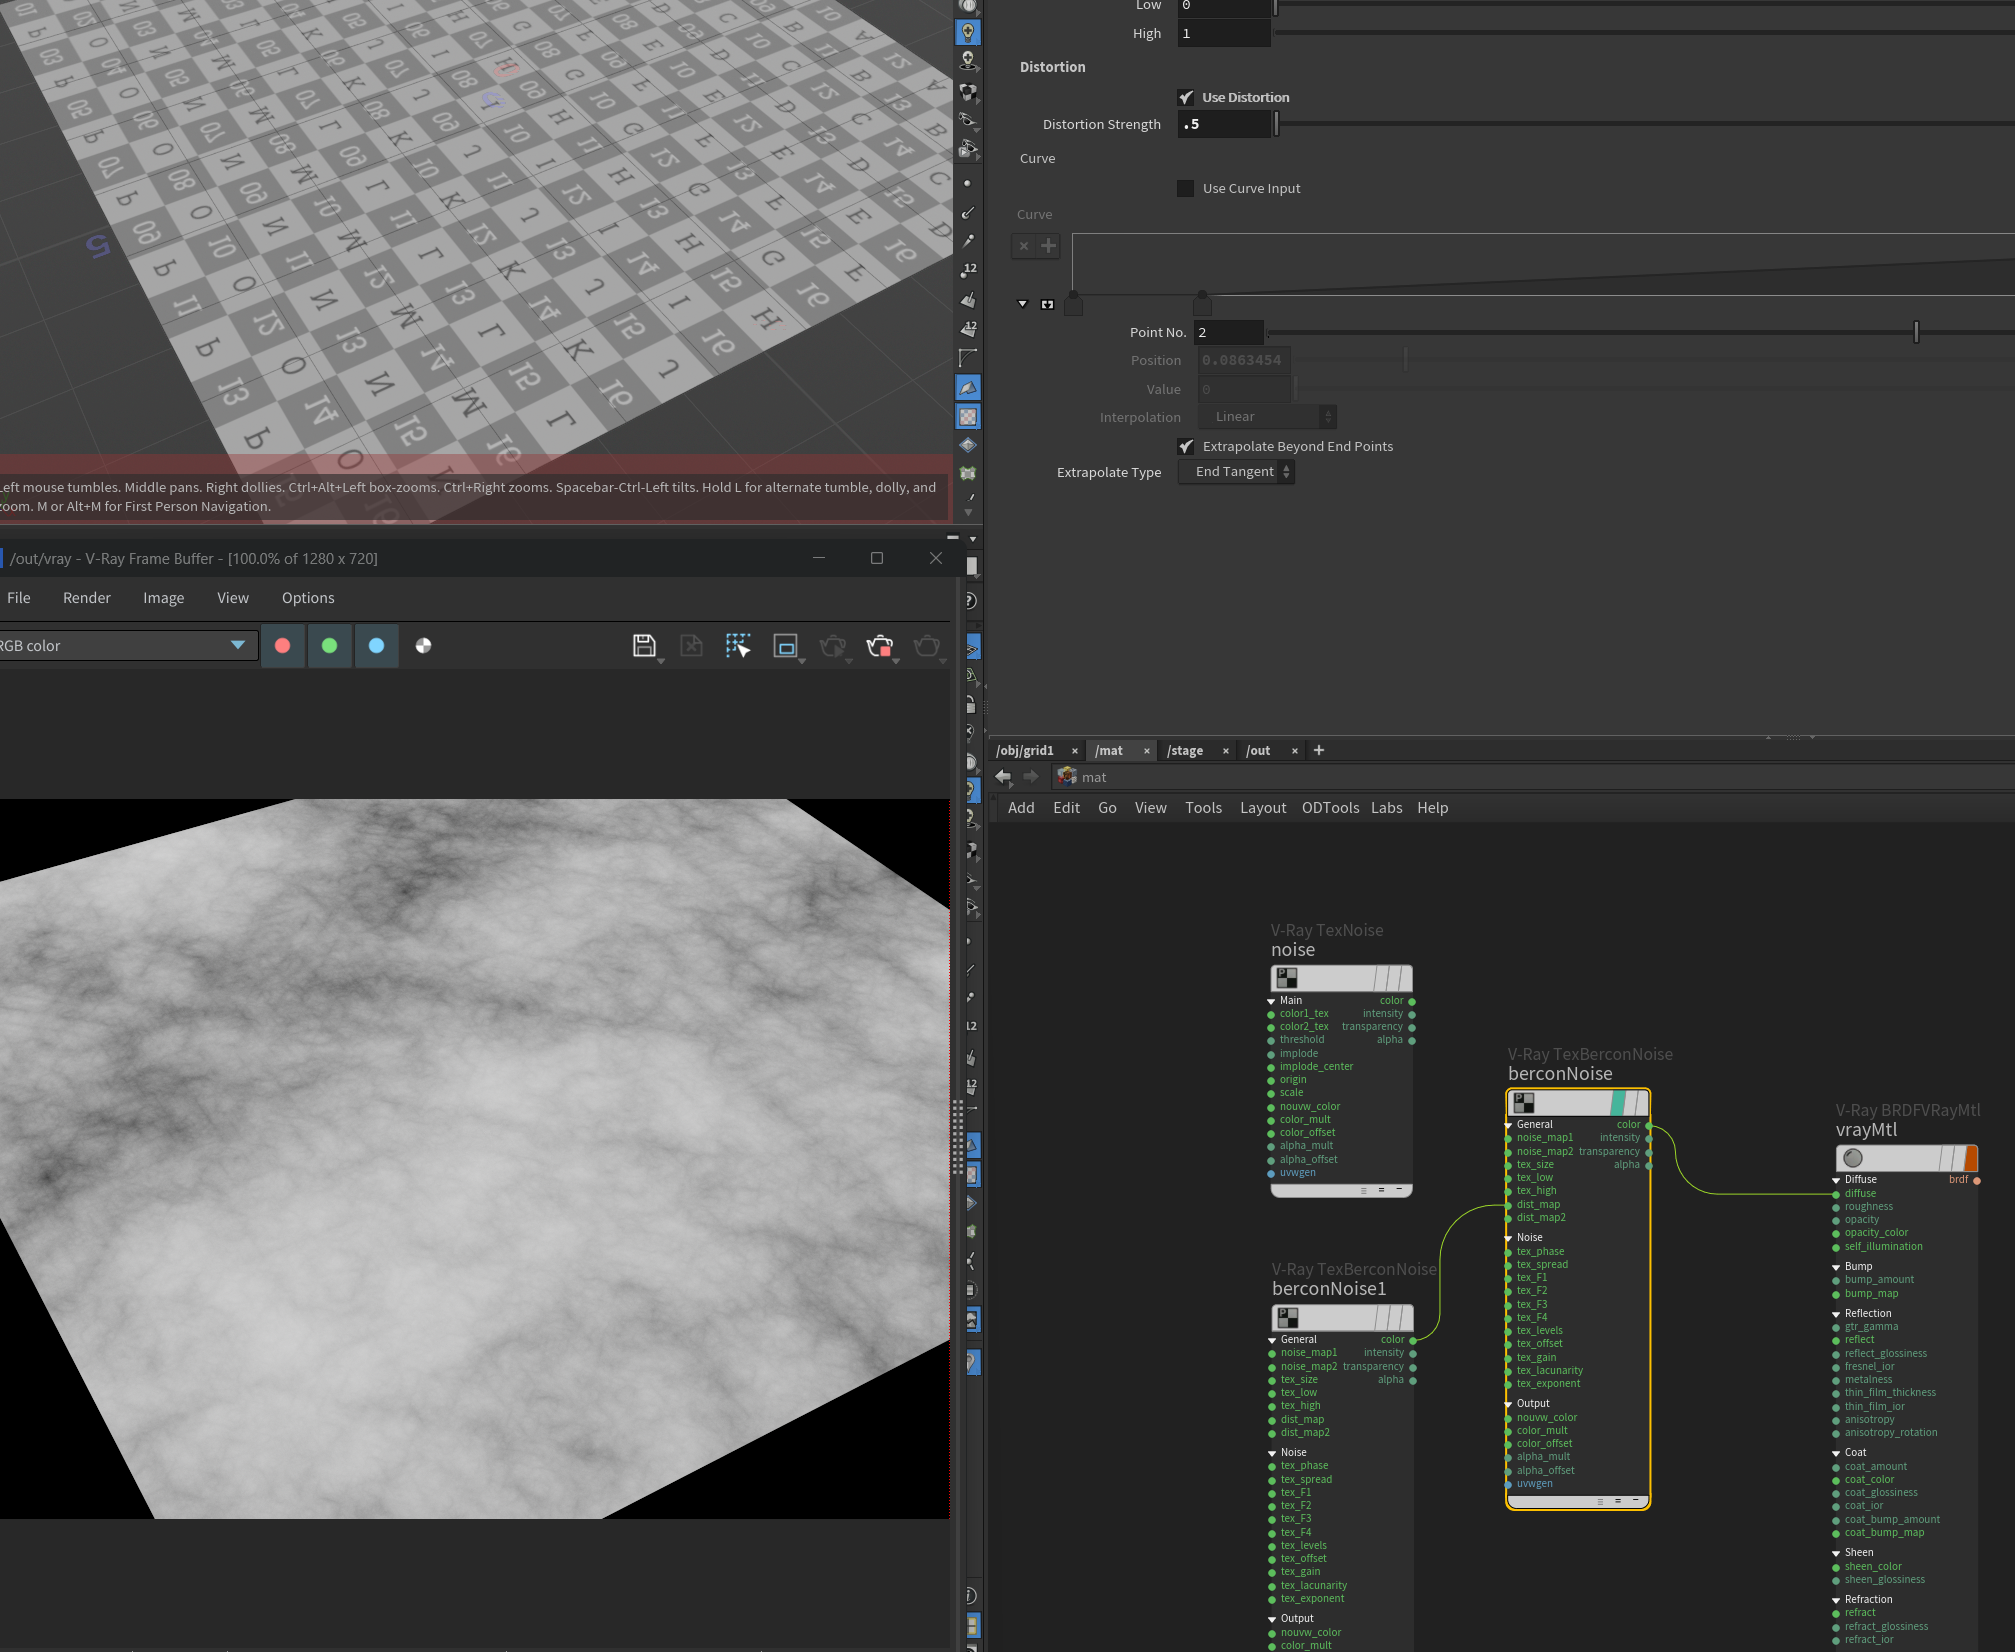Collapse Reflection section on vrayMtl node

tap(1837, 1314)
